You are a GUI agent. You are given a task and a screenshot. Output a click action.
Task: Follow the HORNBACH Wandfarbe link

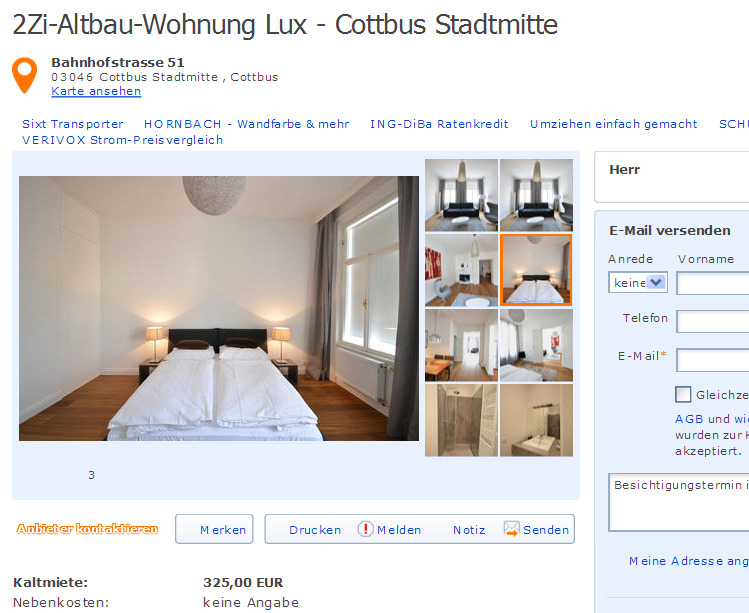click(x=246, y=124)
